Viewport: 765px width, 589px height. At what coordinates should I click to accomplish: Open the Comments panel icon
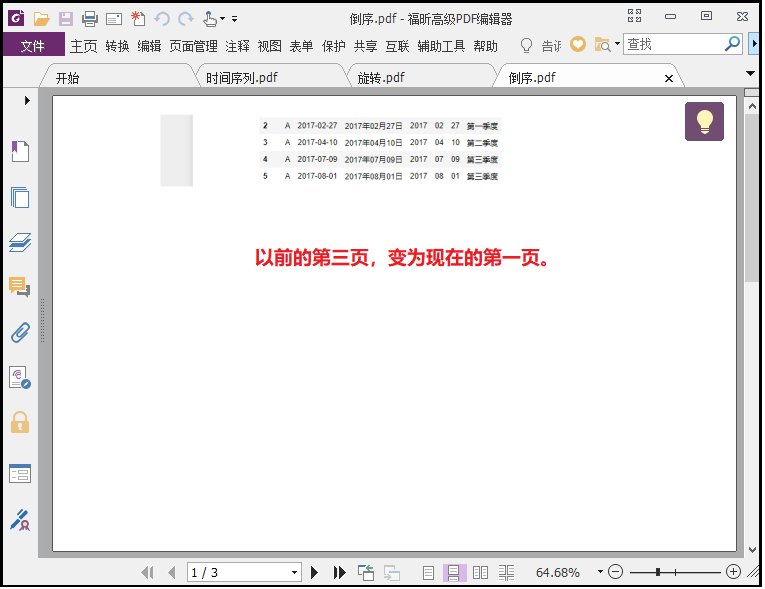(x=20, y=287)
